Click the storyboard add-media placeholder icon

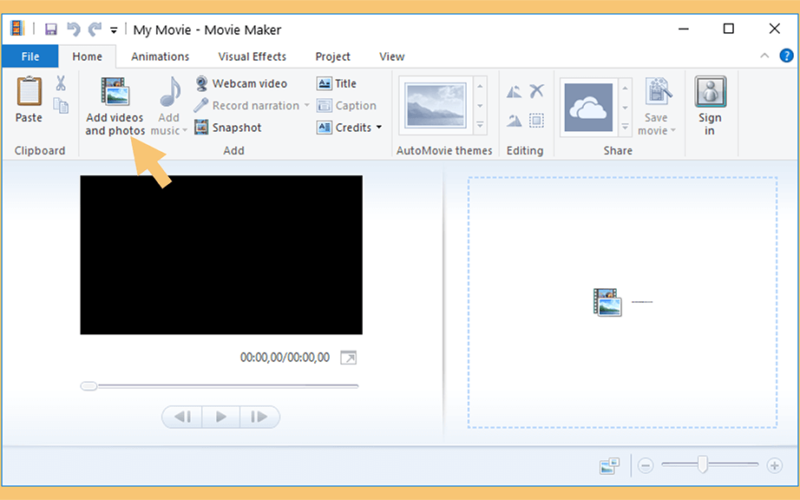click(x=607, y=302)
